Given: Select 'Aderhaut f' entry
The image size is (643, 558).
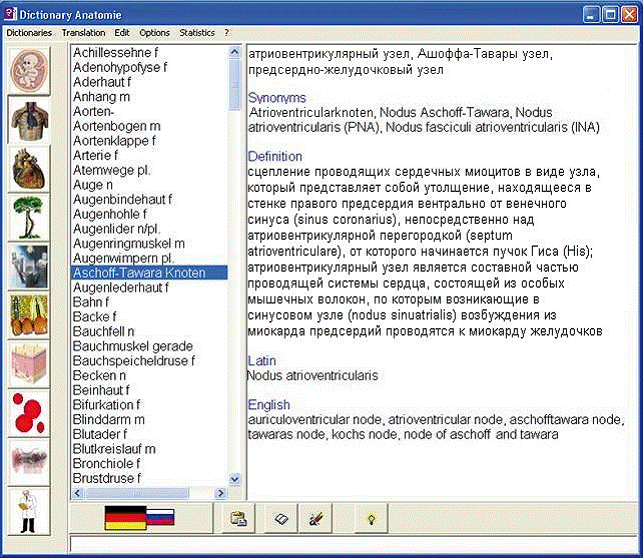Looking at the screenshot, I should (102, 82).
